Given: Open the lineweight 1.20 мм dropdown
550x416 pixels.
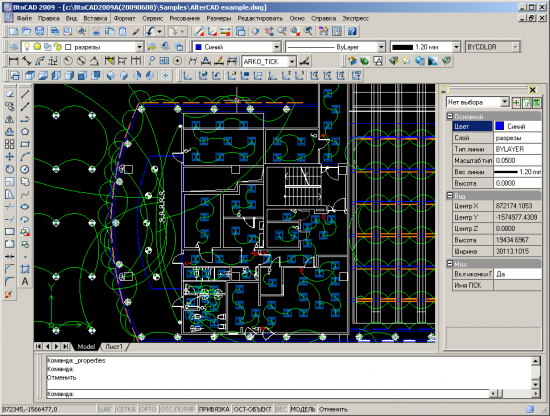Looking at the screenshot, I should [x=456, y=47].
